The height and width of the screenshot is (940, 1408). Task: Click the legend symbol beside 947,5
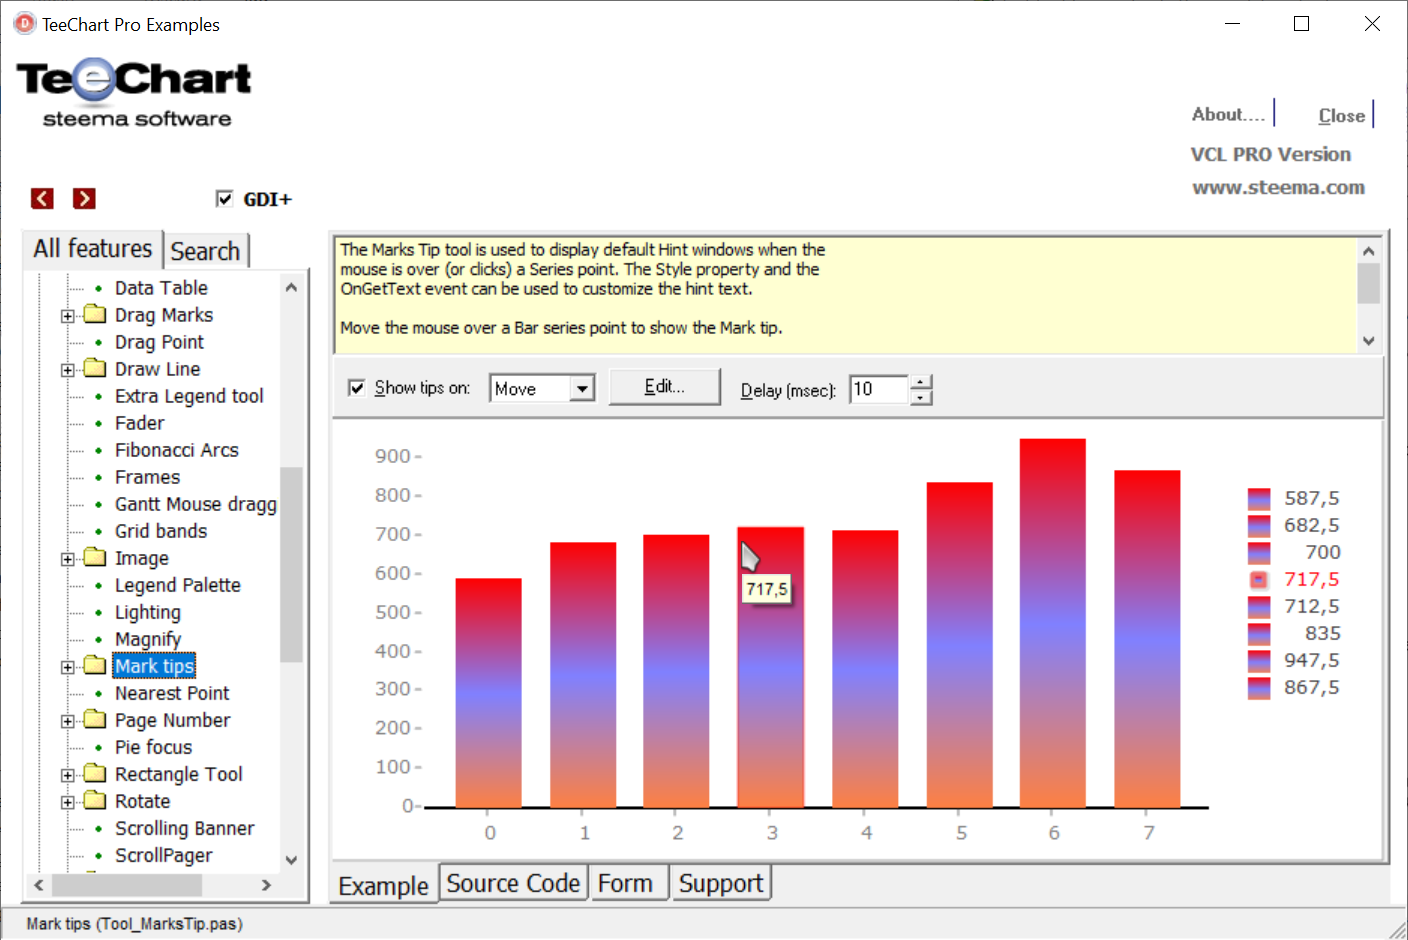(x=1259, y=660)
